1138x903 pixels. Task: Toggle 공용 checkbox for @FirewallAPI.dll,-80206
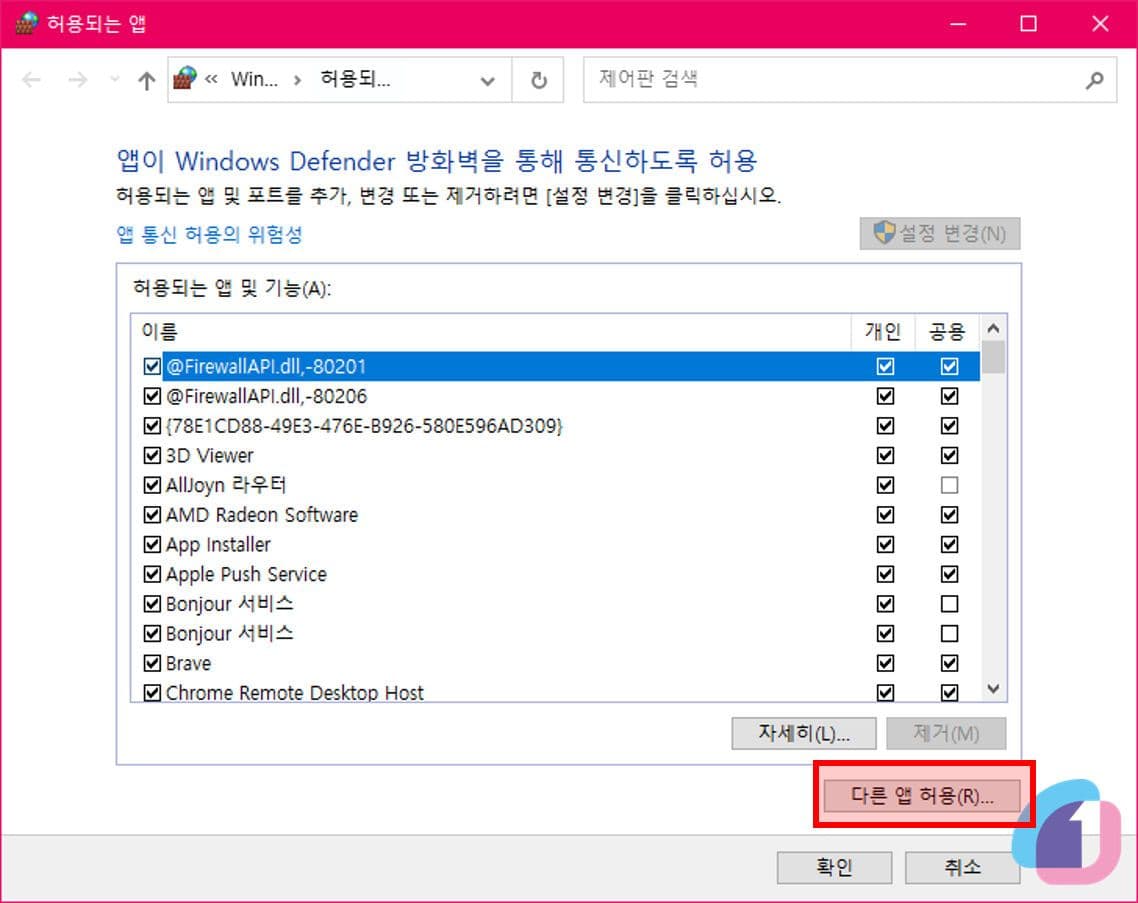pos(949,396)
